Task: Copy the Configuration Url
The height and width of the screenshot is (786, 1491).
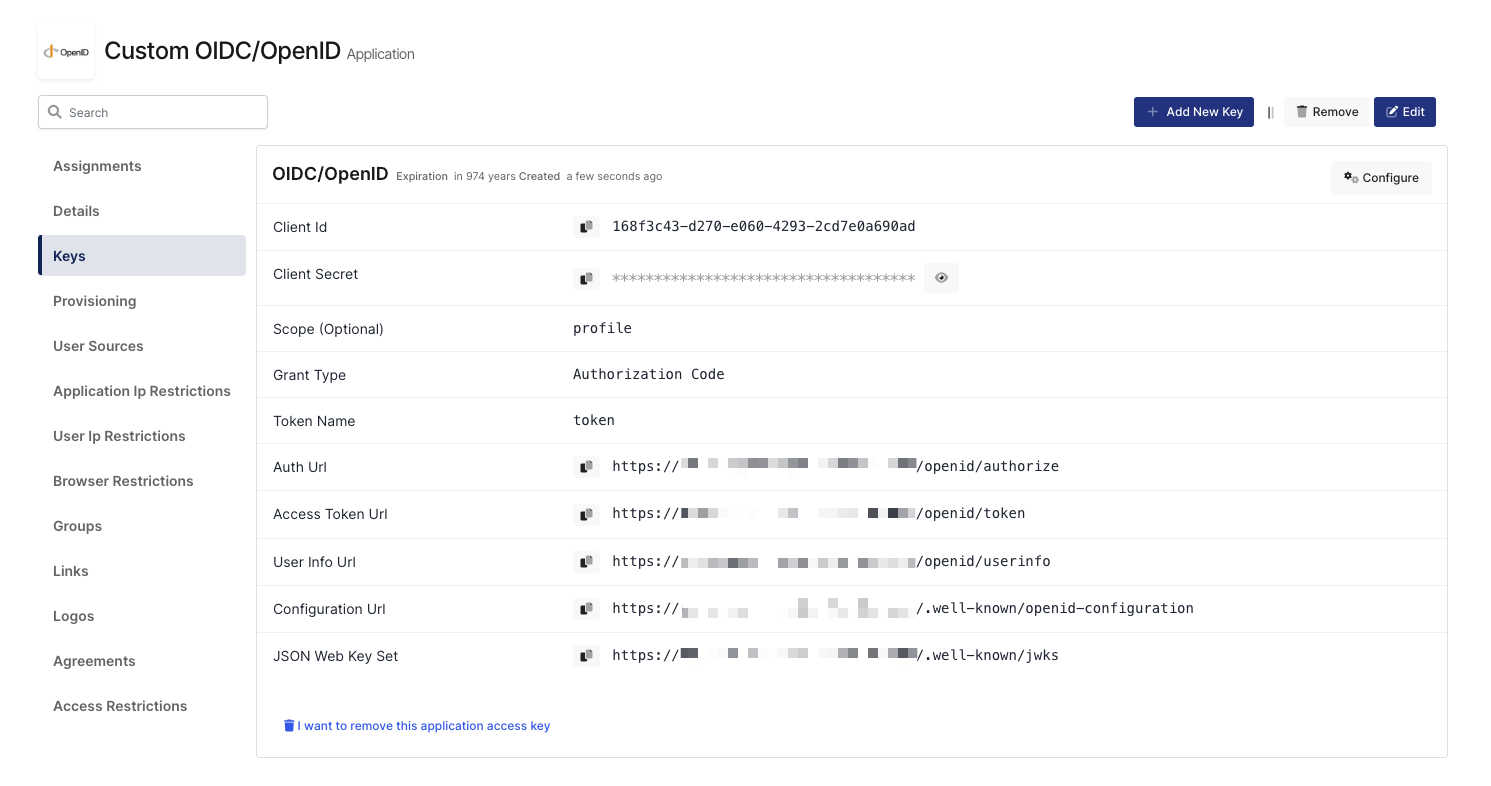Action: [587, 609]
